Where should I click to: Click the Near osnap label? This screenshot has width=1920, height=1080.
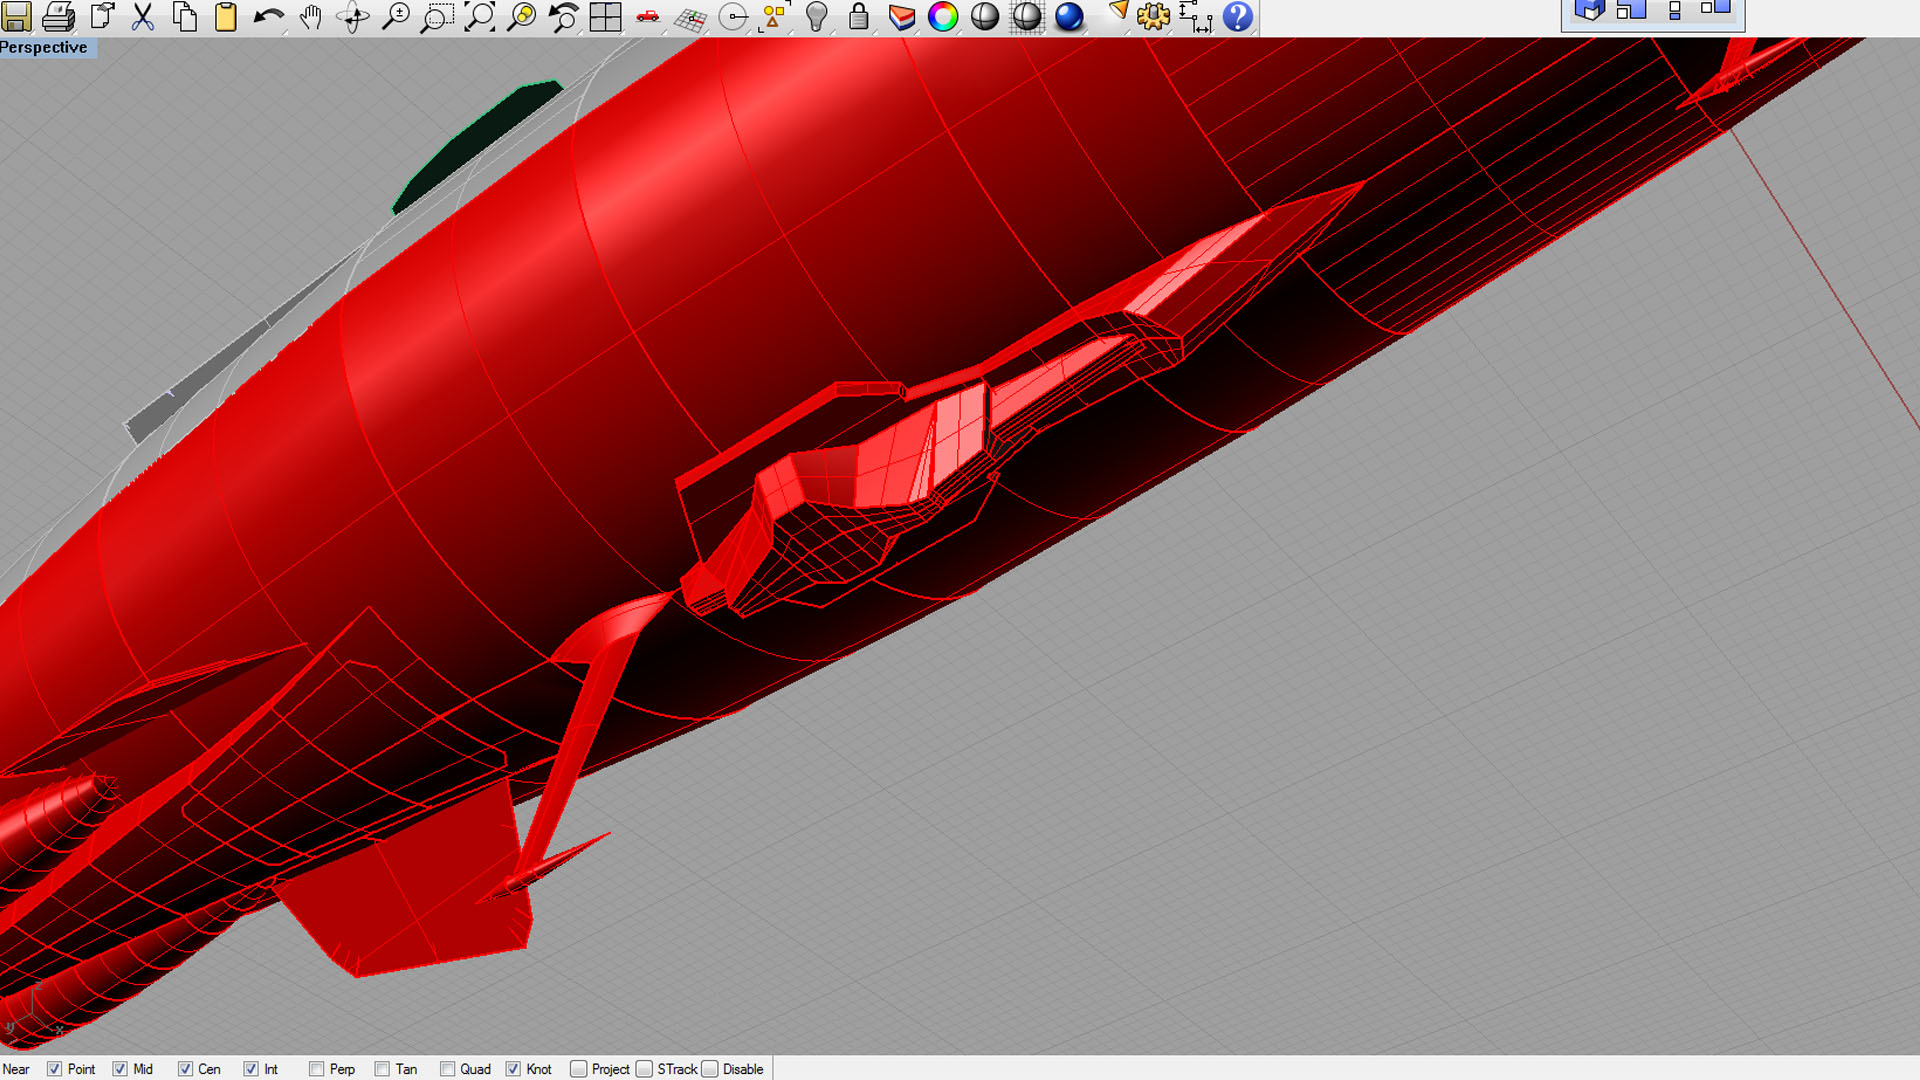coord(16,1069)
